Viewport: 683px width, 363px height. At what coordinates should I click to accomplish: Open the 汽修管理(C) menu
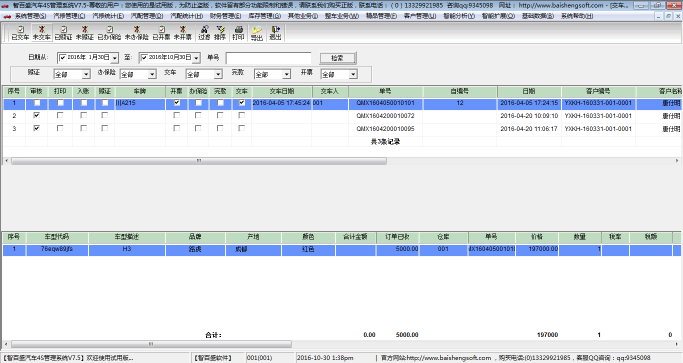[x=69, y=16]
